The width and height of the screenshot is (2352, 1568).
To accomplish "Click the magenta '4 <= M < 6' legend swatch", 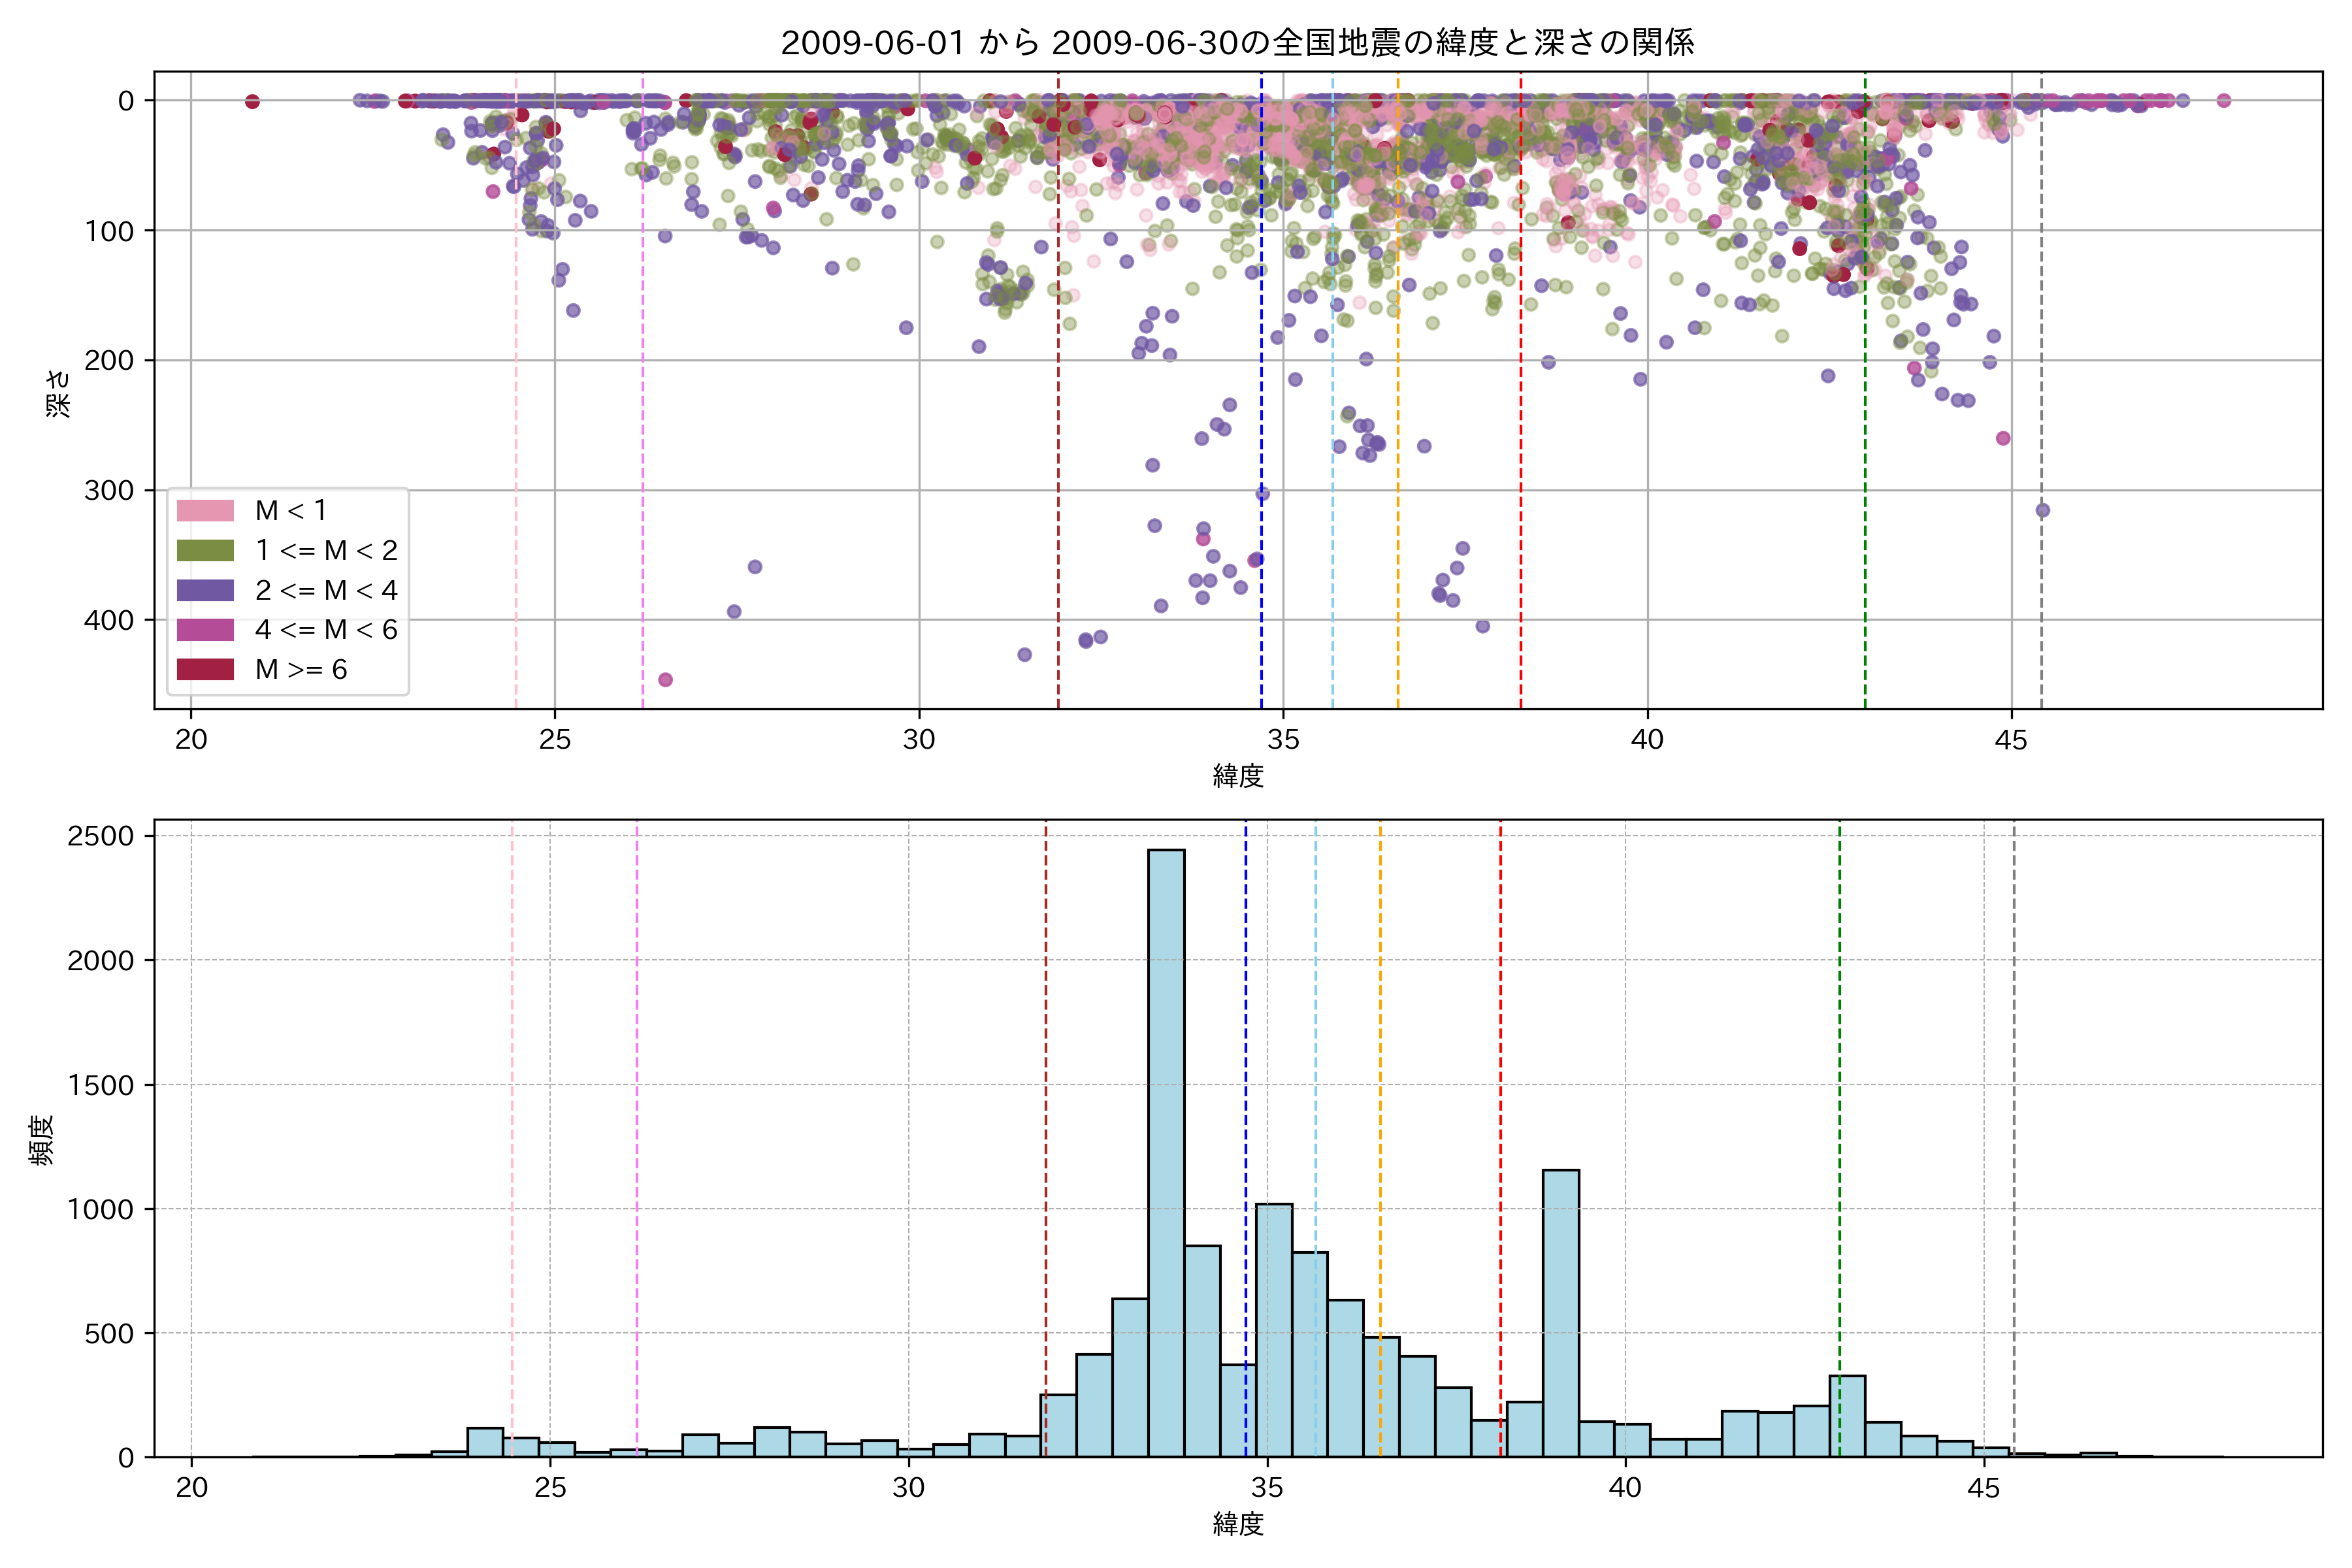I will click(205, 630).
